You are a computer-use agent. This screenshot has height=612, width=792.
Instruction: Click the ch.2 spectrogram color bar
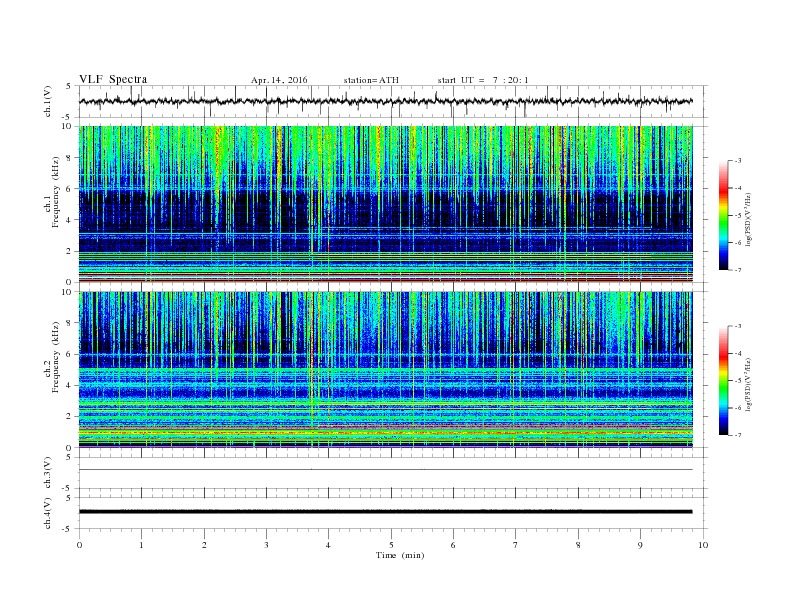click(x=723, y=380)
